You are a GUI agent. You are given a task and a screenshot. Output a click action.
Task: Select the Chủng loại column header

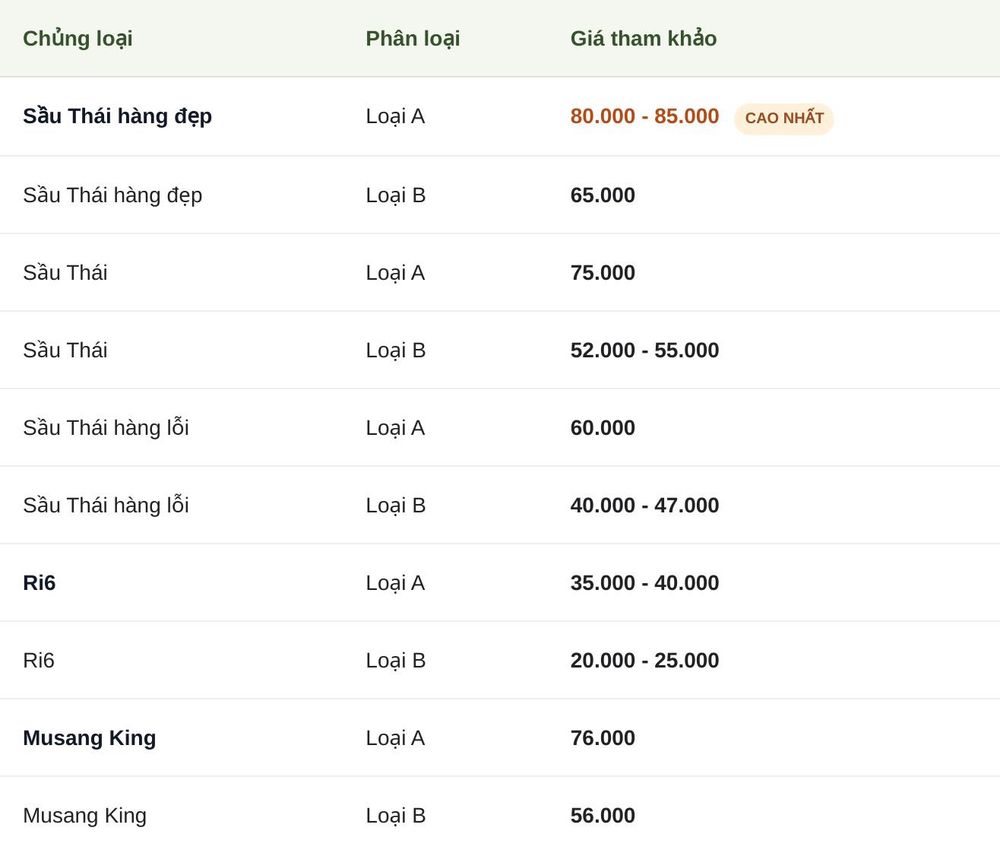78,38
